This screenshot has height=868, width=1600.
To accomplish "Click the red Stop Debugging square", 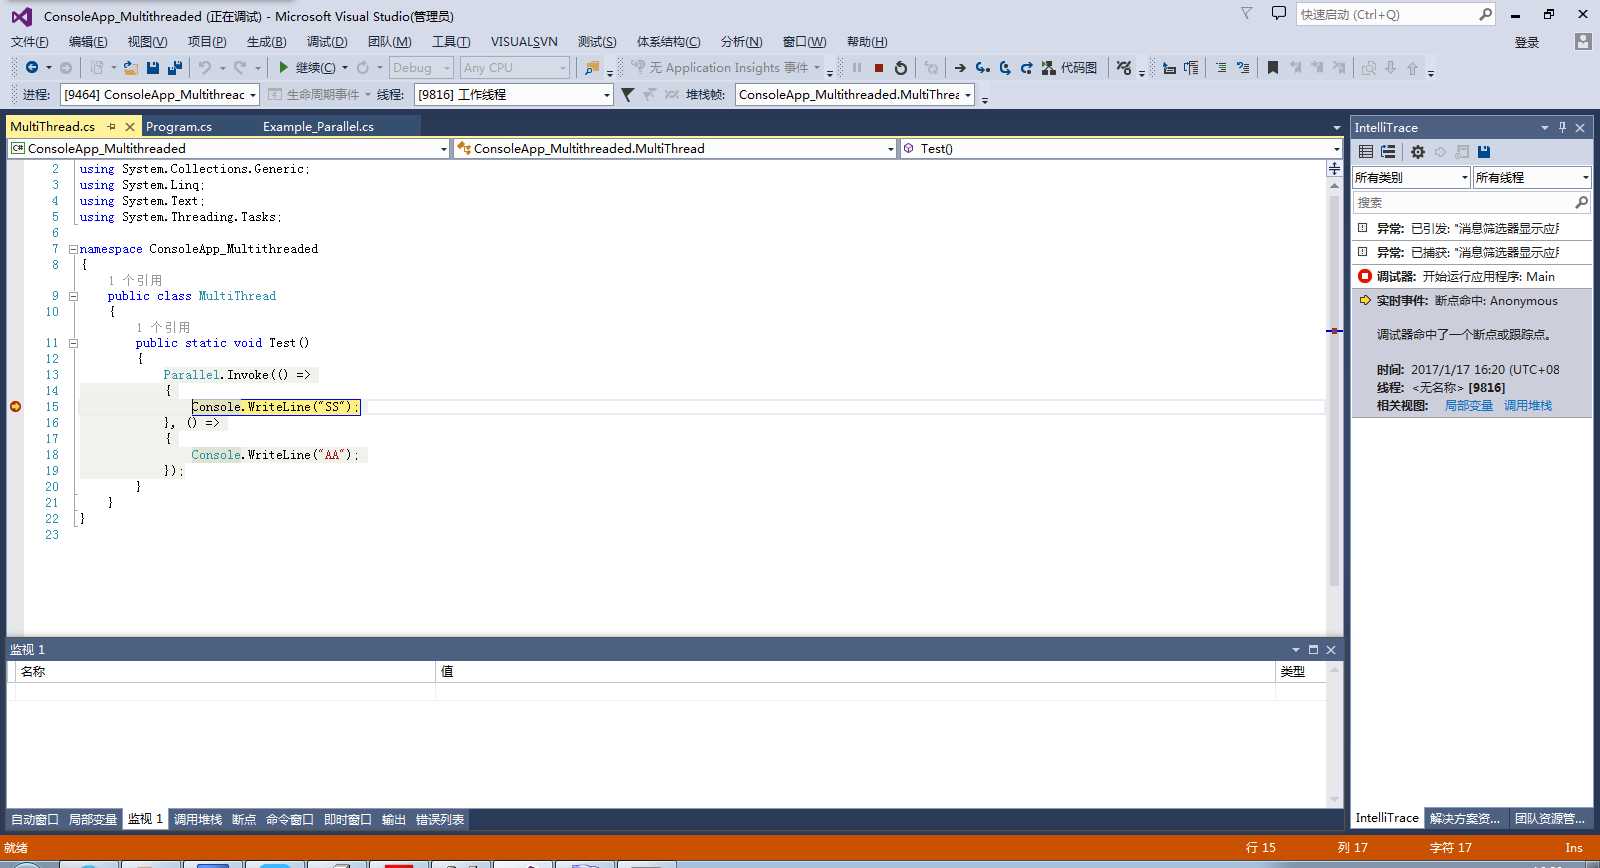I will (879, 68).
